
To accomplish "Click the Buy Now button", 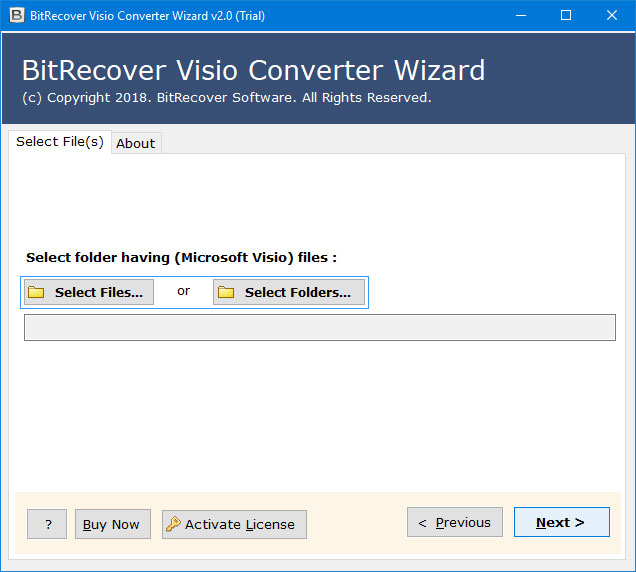I will [113, 524].
